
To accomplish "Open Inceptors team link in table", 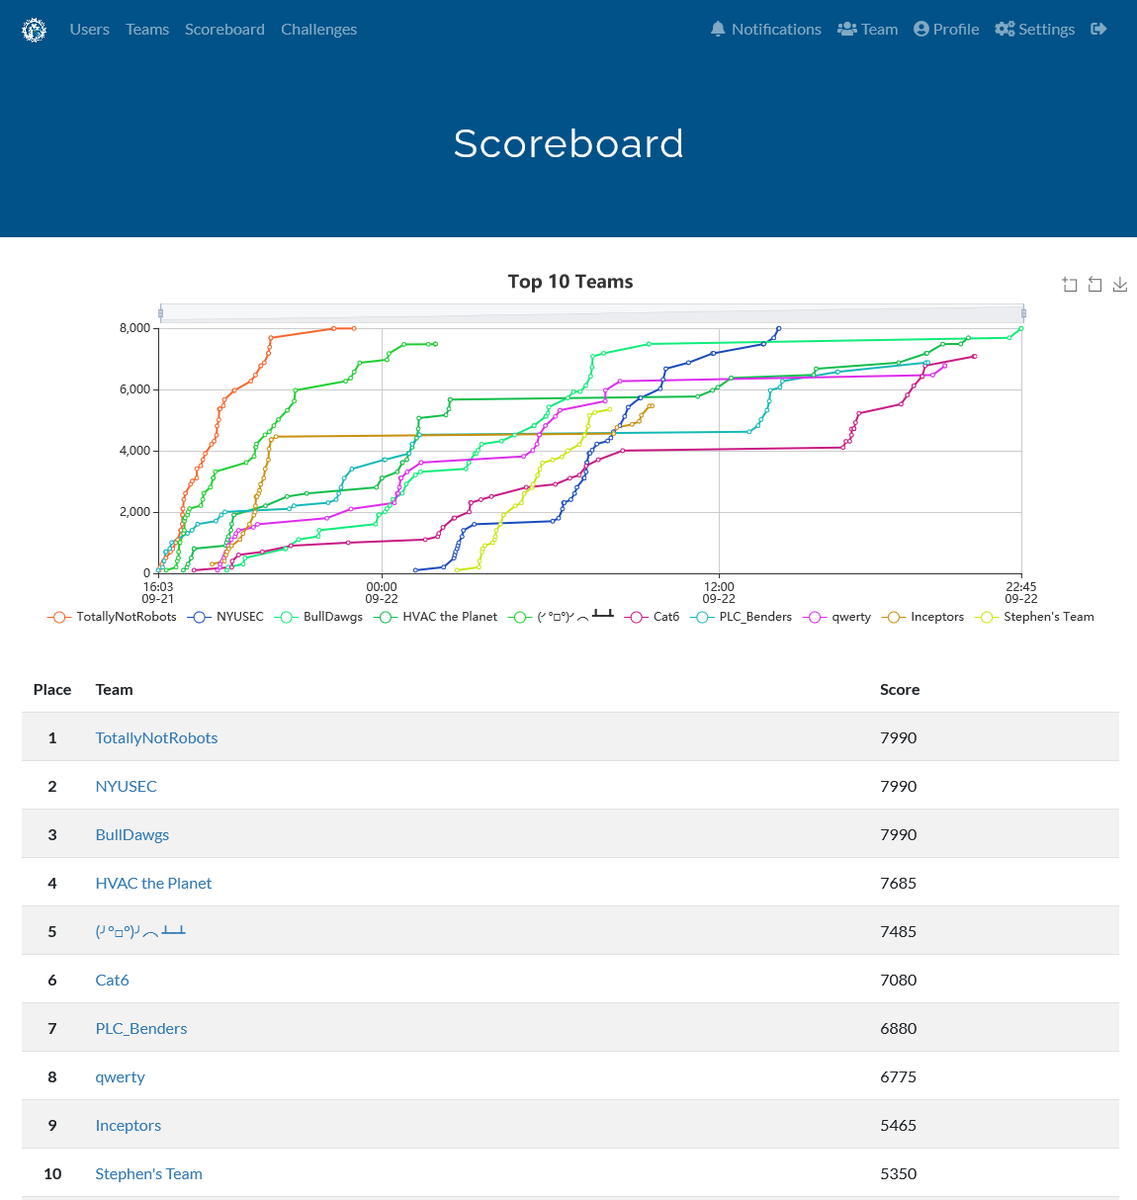I will pos(128,1125).
